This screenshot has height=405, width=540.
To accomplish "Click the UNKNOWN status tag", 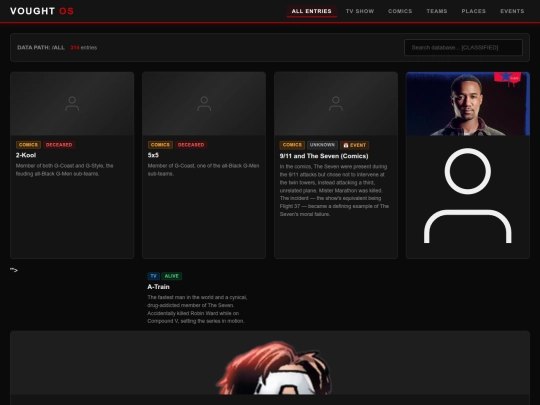I will (322, 145).
